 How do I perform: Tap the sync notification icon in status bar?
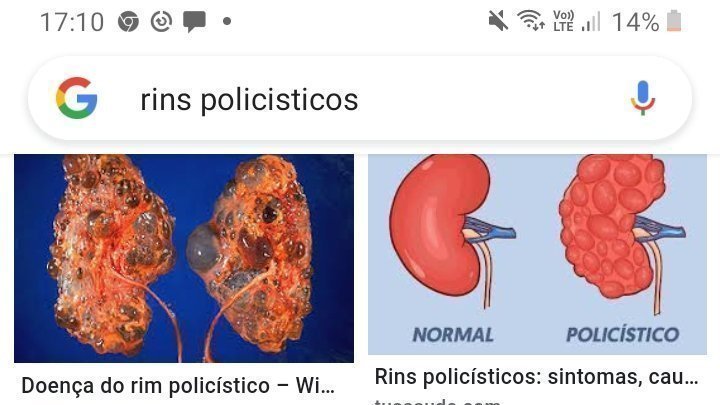[x=161, y=22]
